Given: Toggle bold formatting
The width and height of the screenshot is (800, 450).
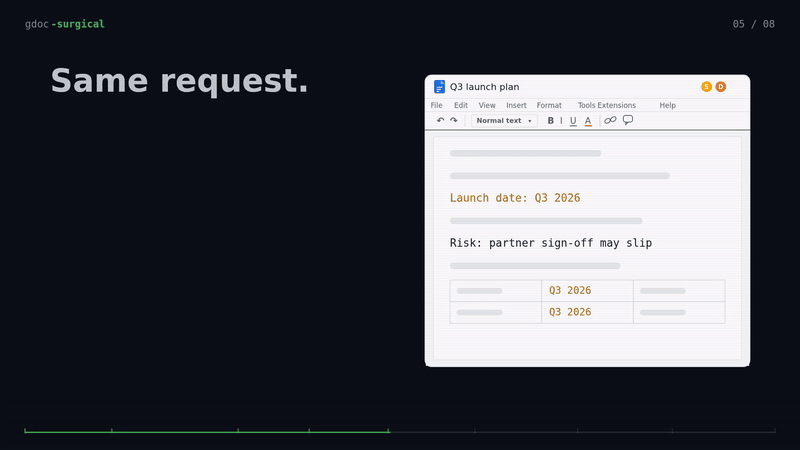Looking at the screenshot, I should [x=551, y=120].
